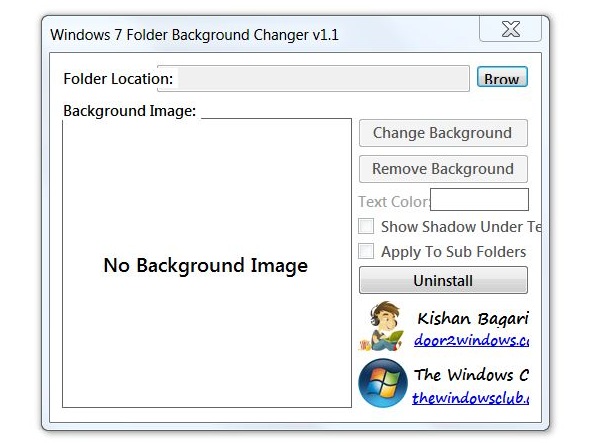Image resolution: width=600 pixels, height=443 pixels.
Task: Click the Browse button
Action: (502, 77)
